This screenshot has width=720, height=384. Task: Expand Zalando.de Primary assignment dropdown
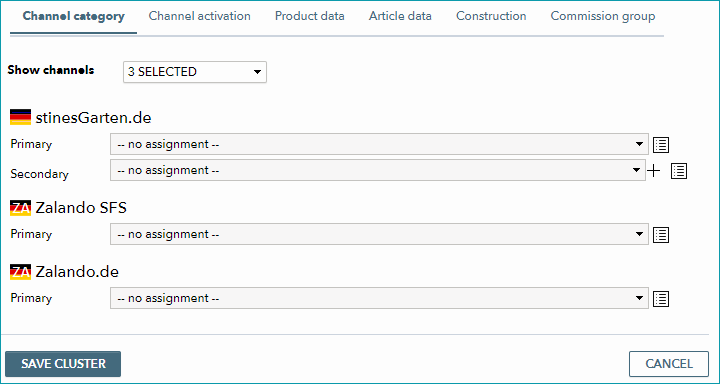[x=379, y=298]
